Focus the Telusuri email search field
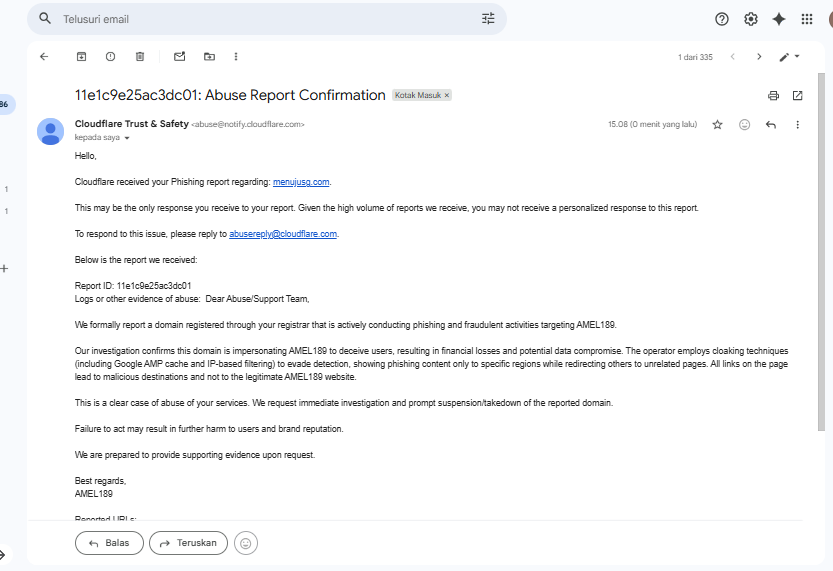This screenshot has width=833, height=571. click(x=266, y=19)
